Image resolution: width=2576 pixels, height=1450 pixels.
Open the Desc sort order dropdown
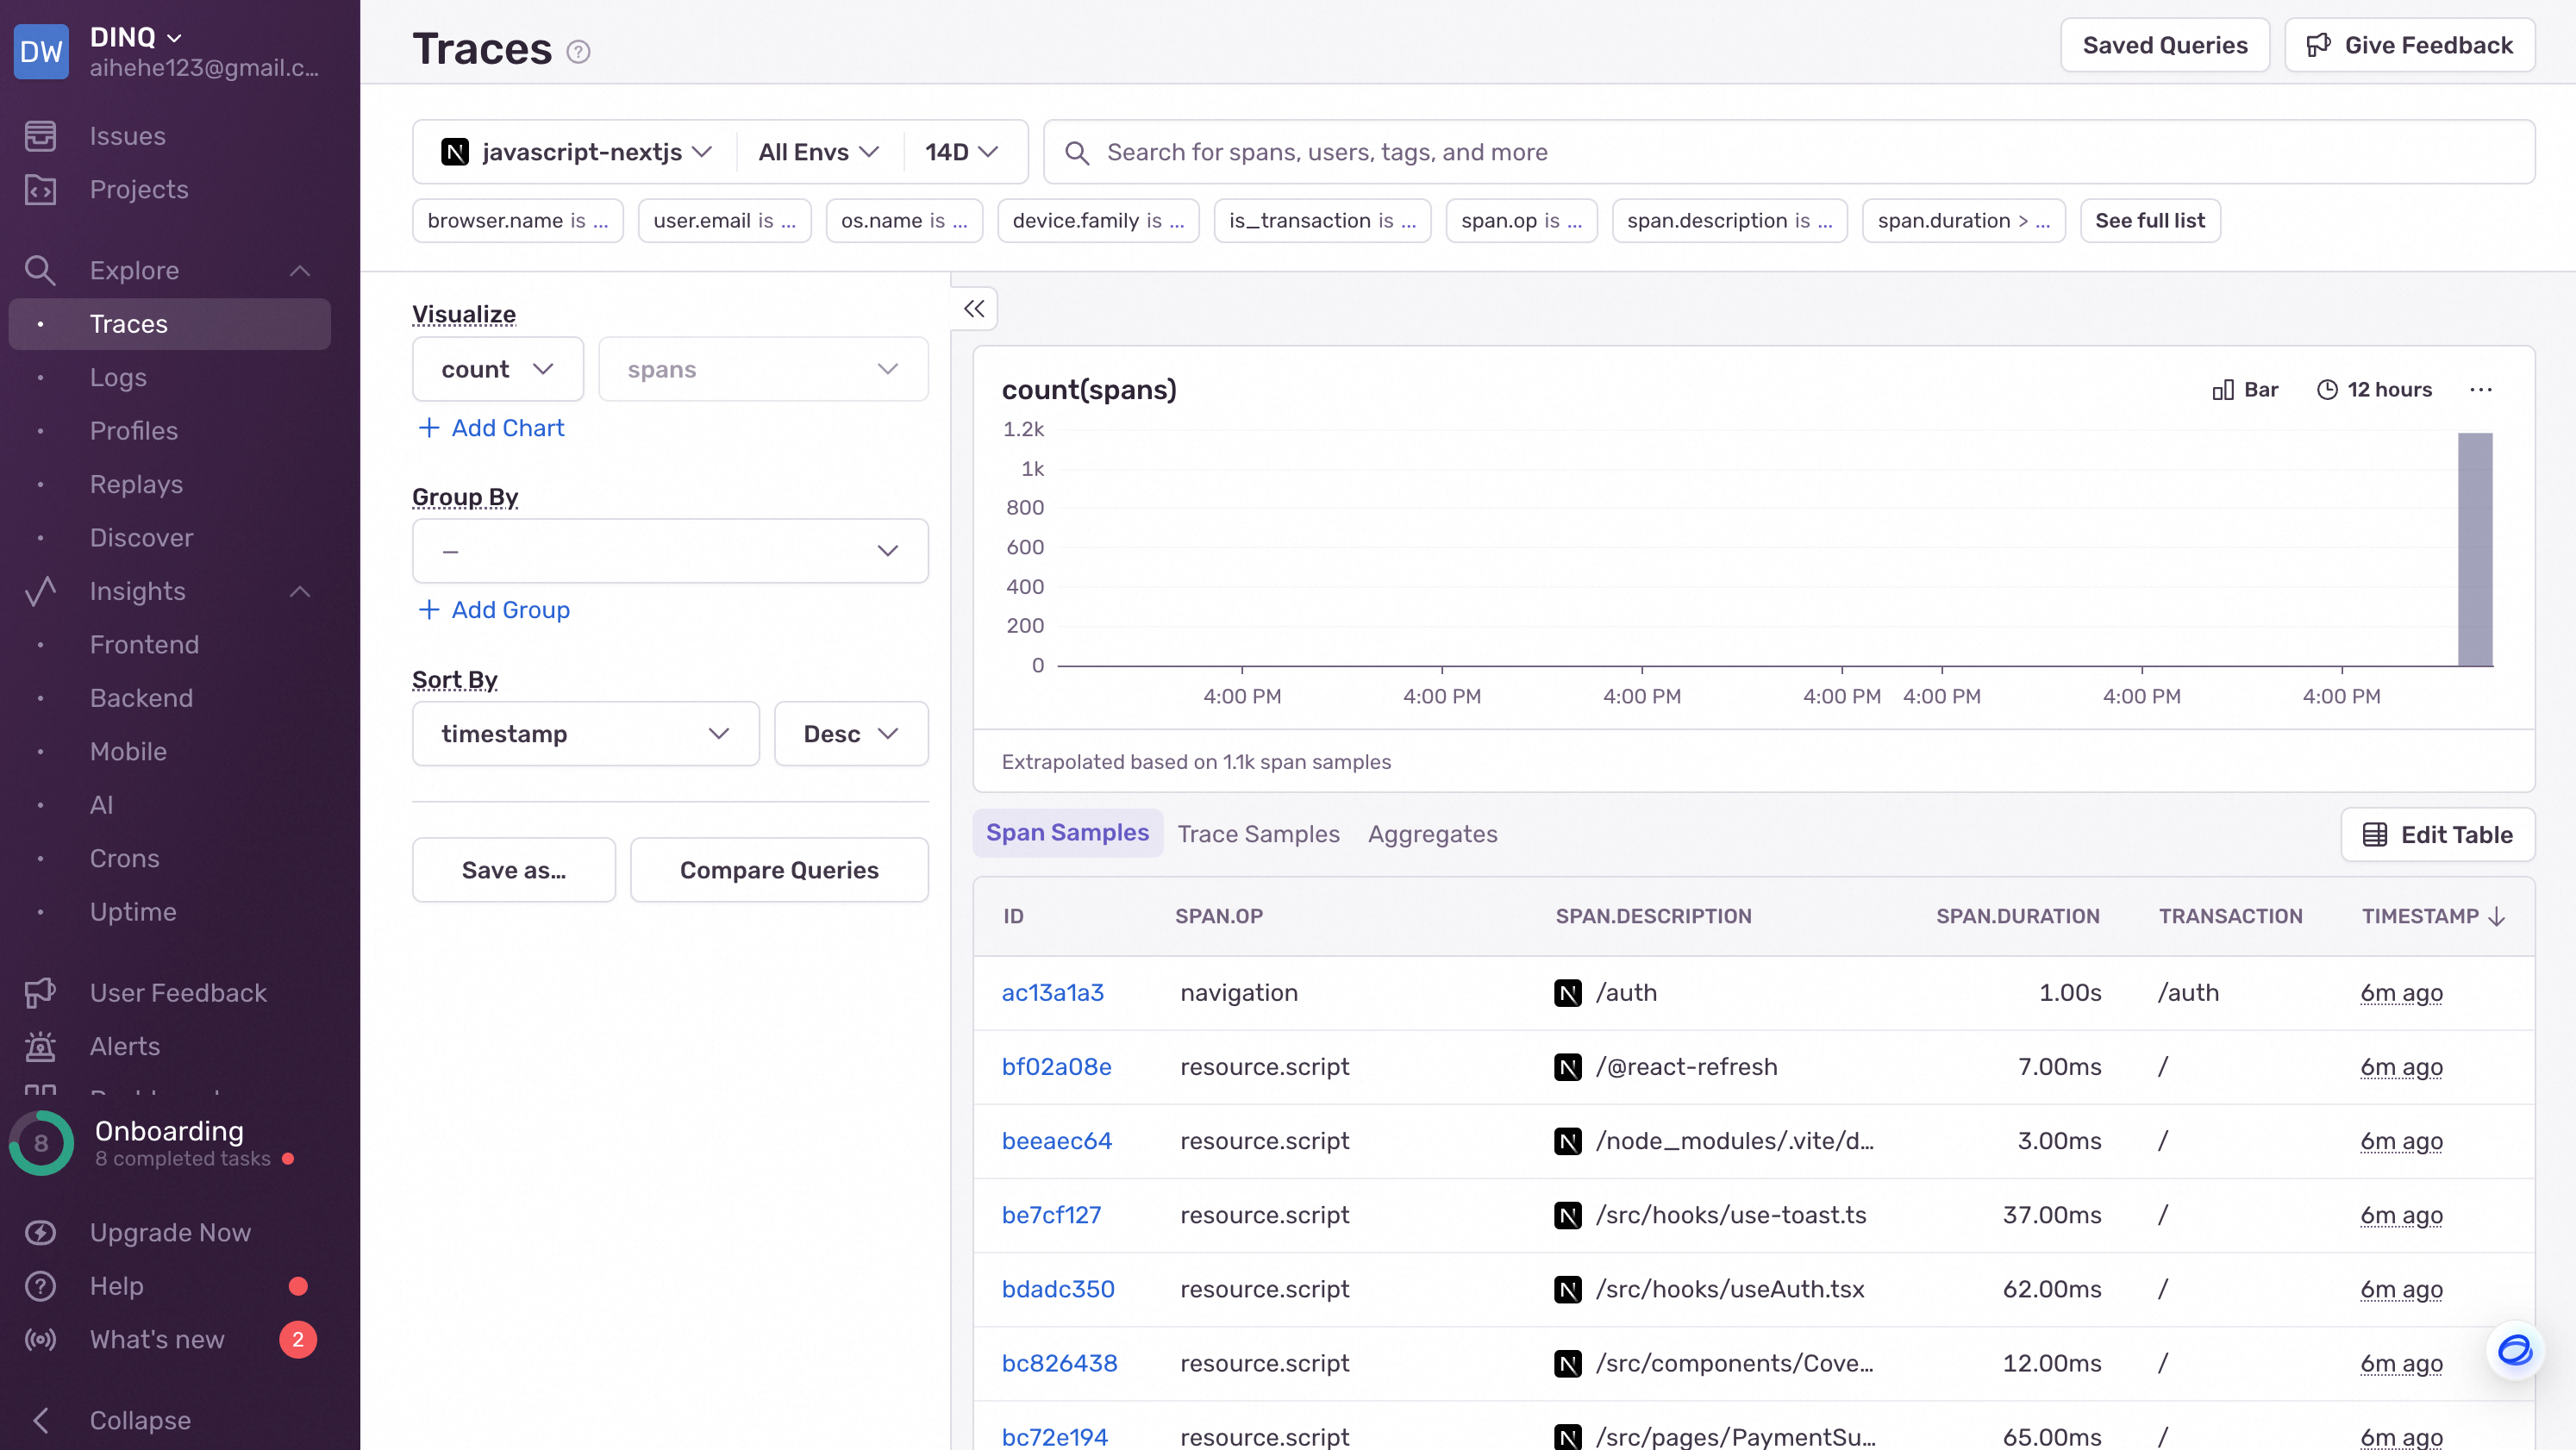click(x=851, y=734)
